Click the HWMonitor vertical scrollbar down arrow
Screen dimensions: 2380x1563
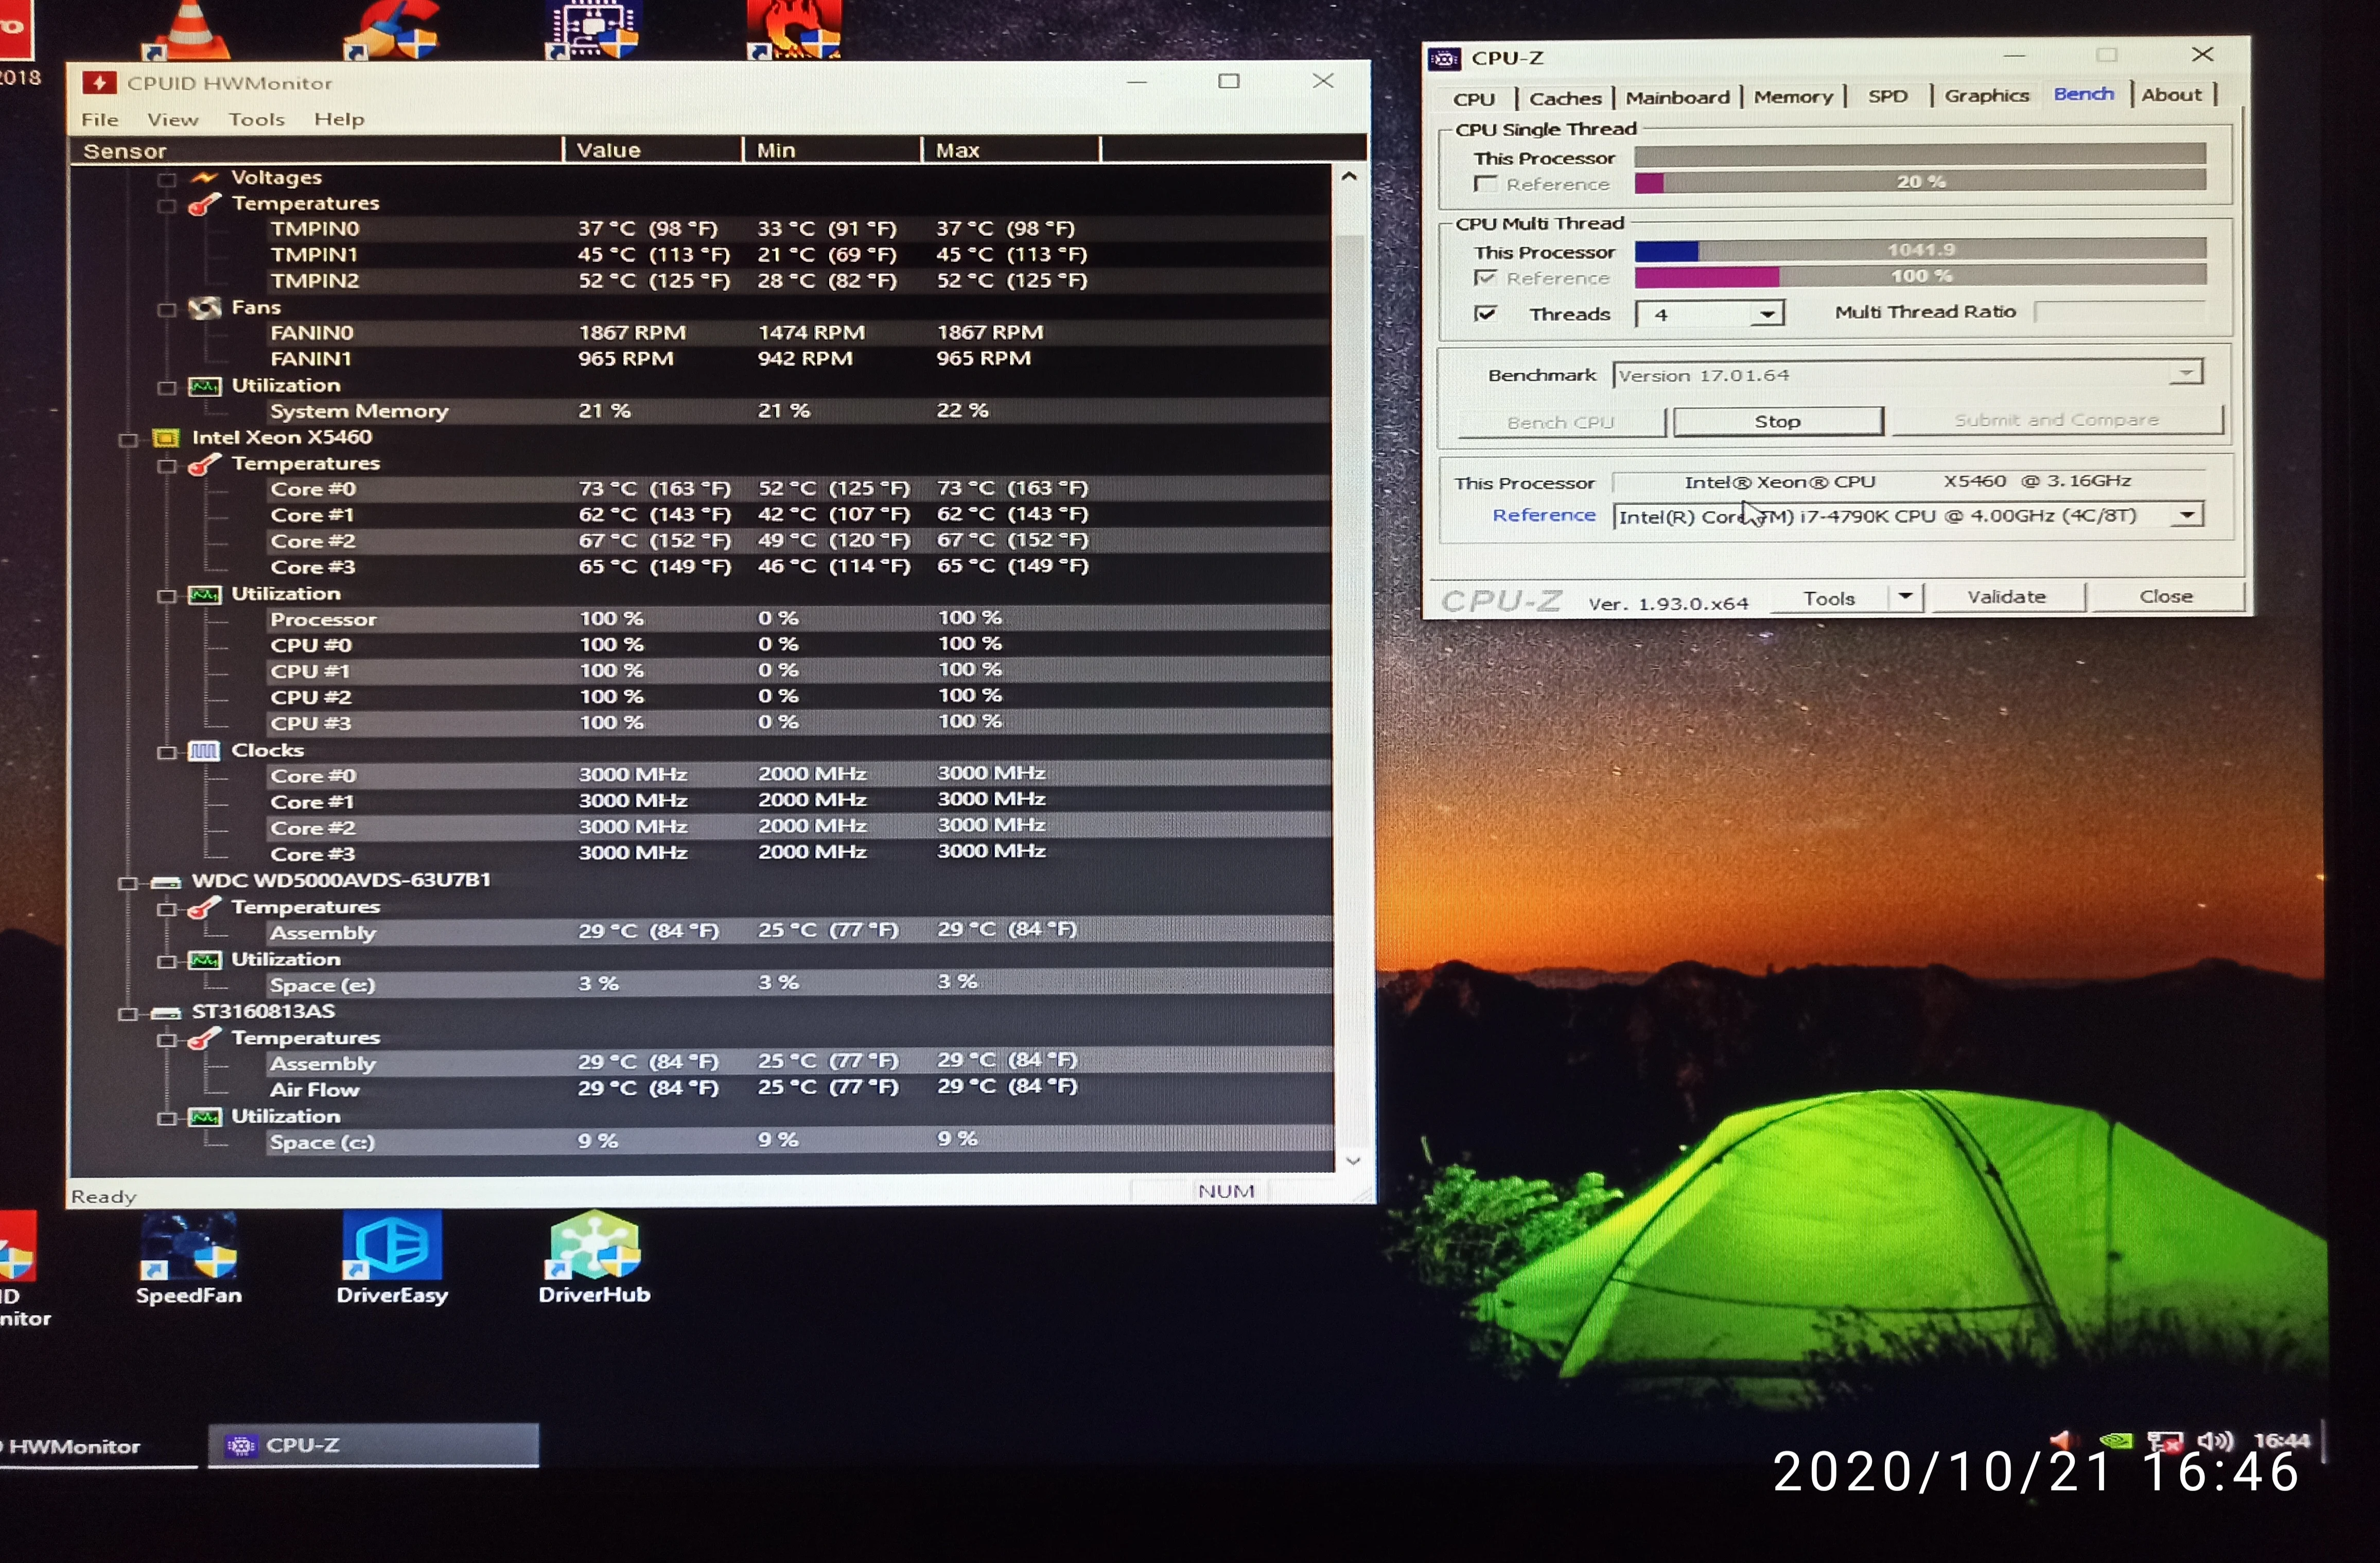click(x=1352, y=1161)
